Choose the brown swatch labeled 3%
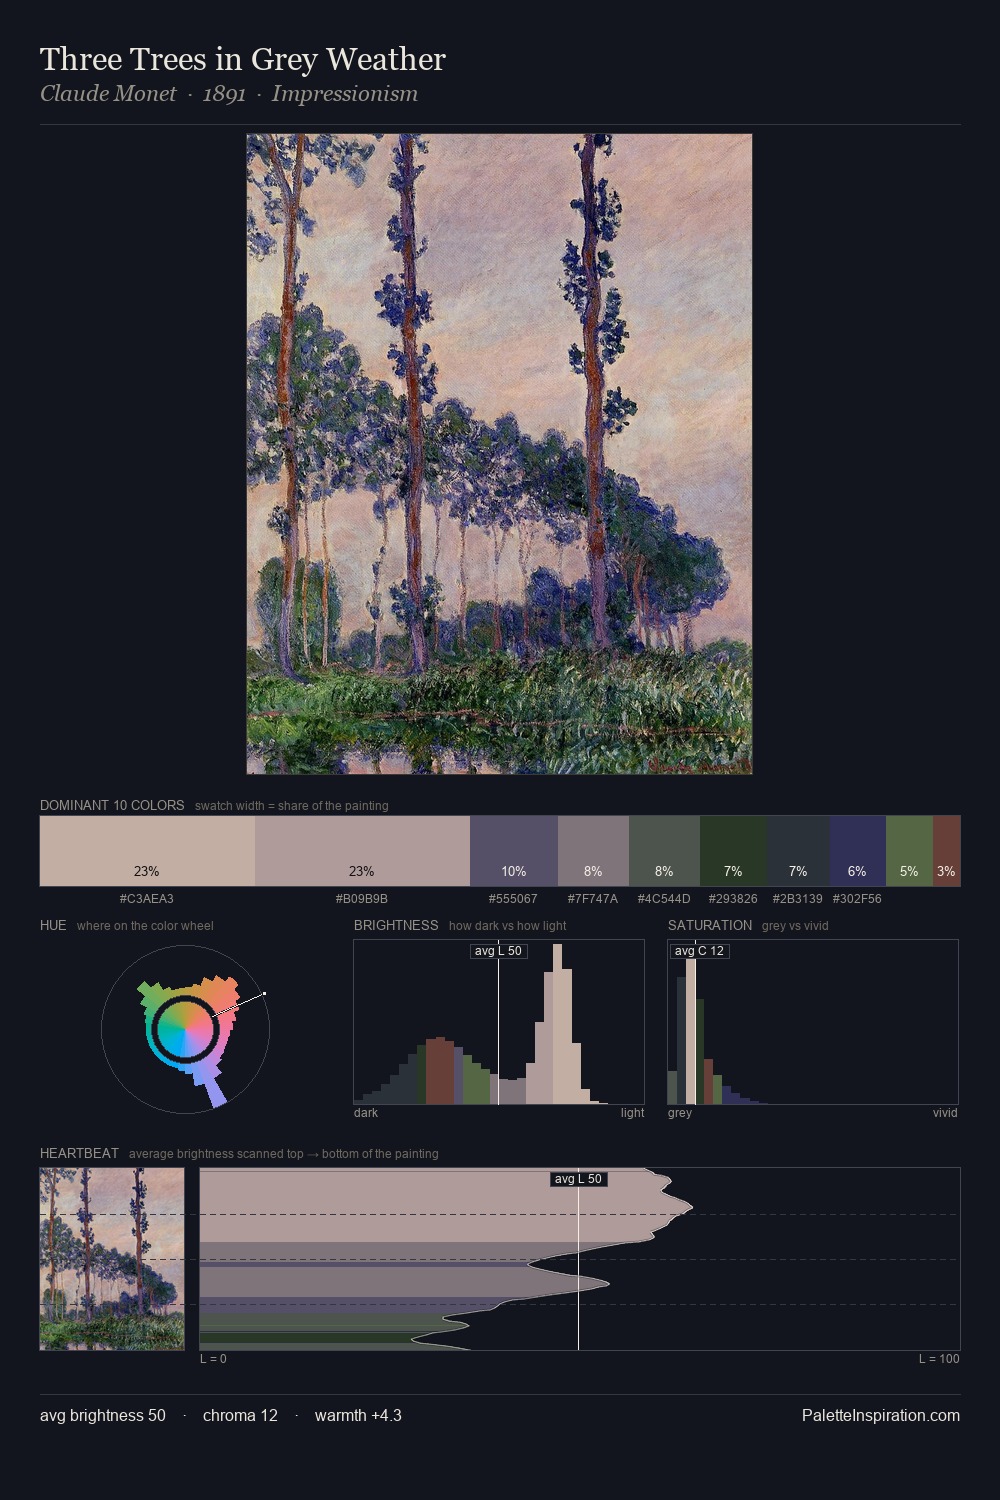 pos(946,851)
